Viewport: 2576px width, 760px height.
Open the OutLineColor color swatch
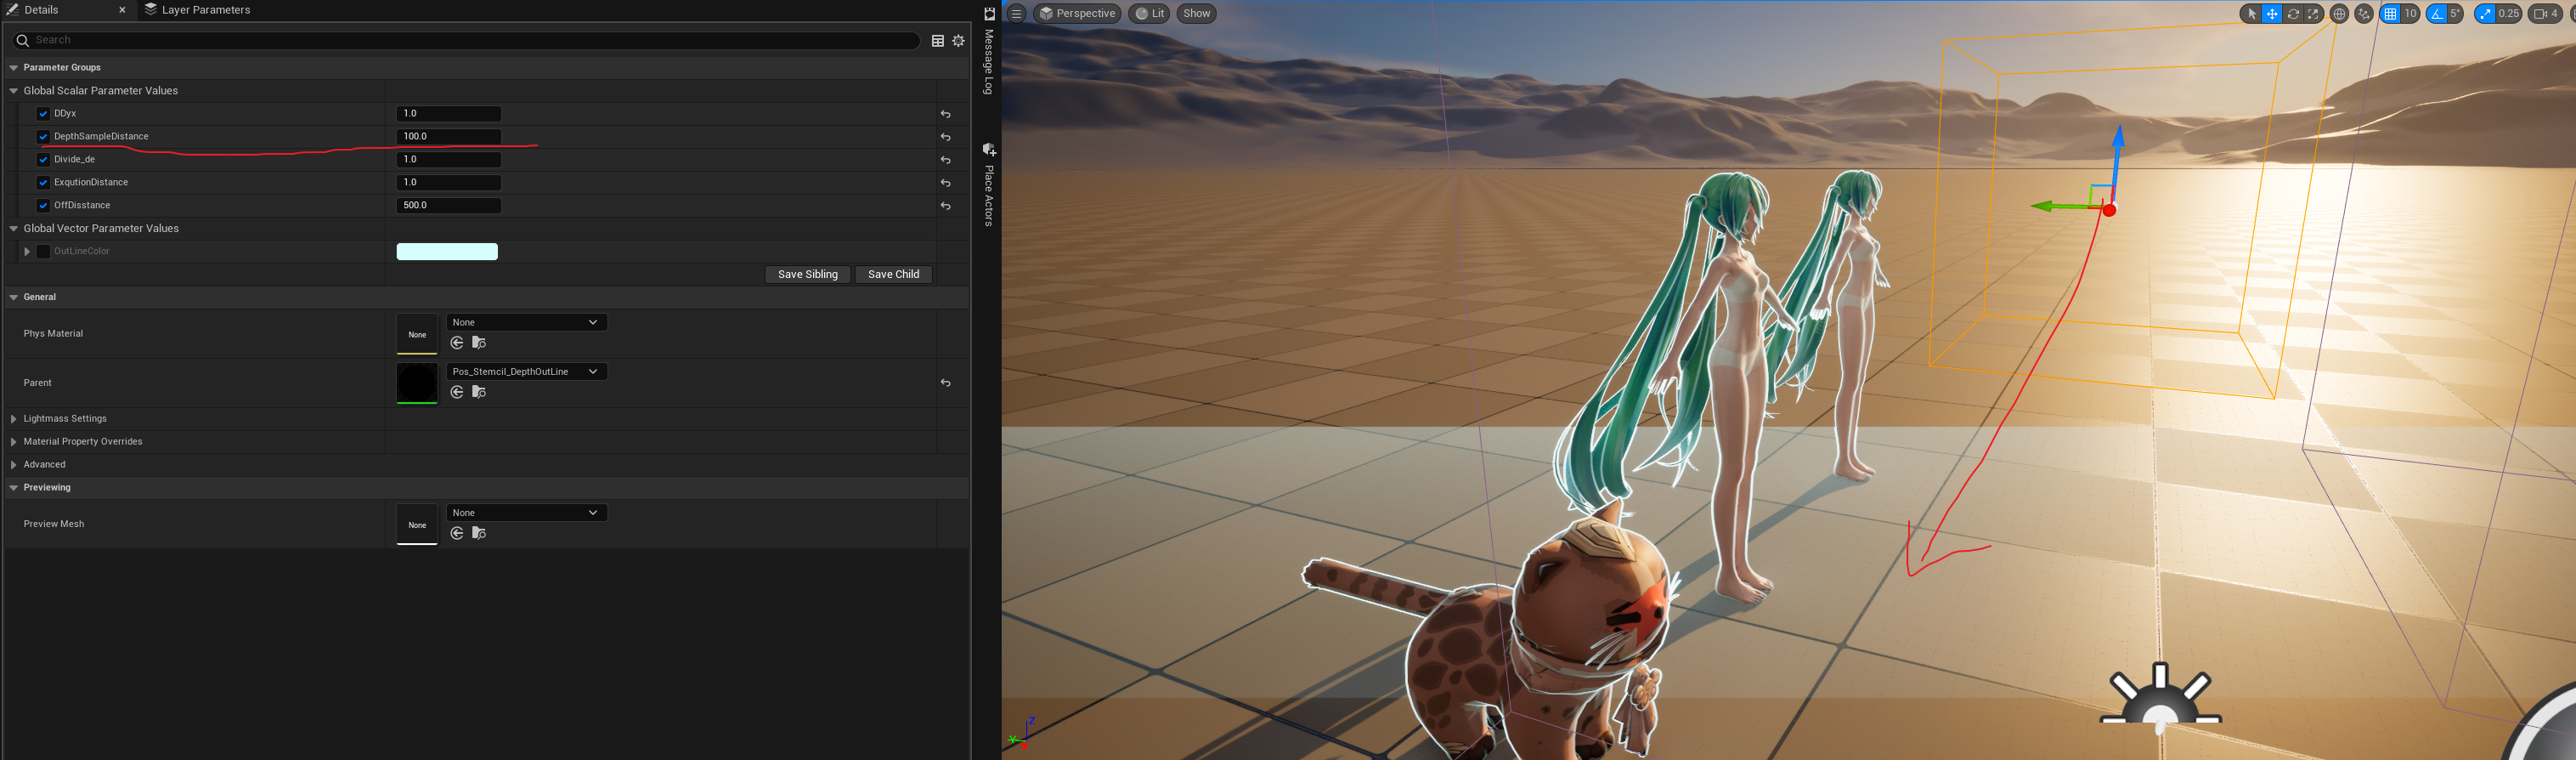click(x=447, y=252)
